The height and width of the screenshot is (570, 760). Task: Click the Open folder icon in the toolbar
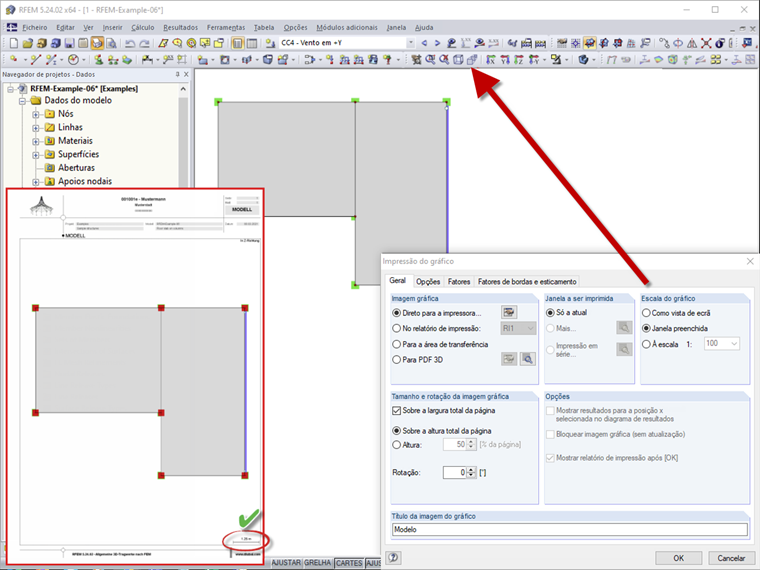28,43
